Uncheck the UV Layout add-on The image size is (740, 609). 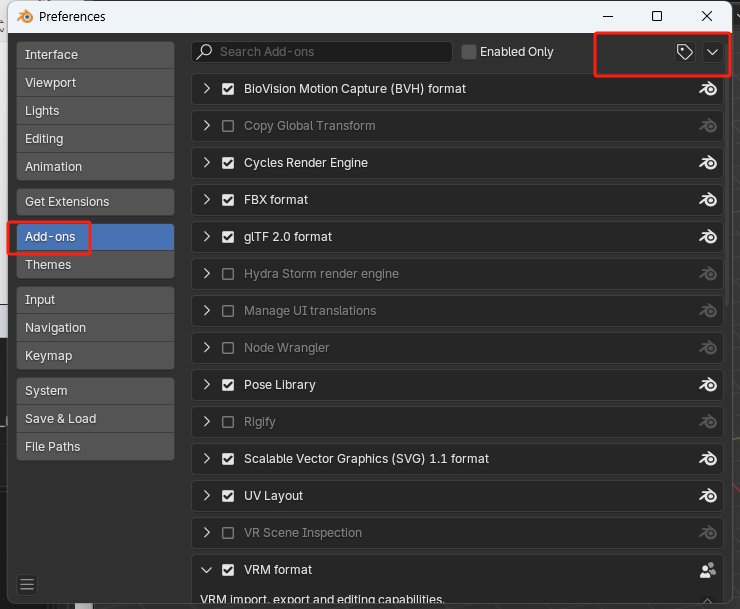point(228,496)
